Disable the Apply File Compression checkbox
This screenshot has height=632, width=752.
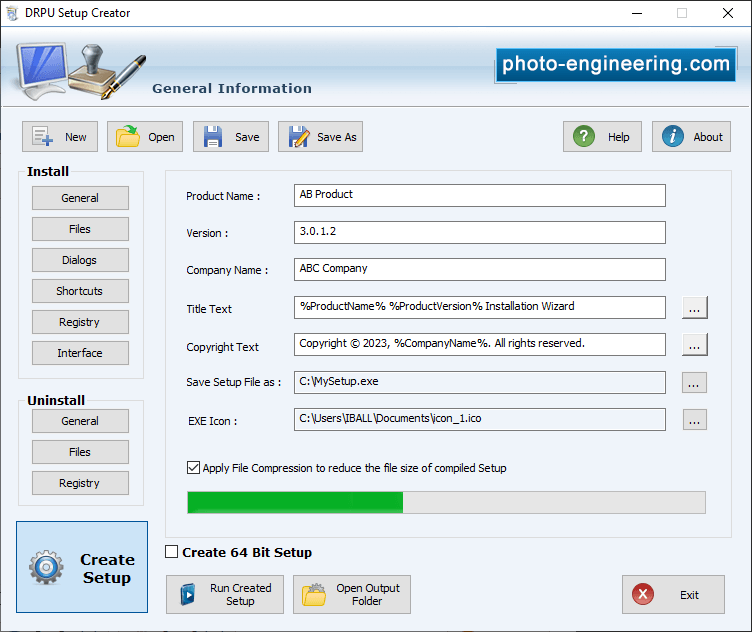(193, 468)
